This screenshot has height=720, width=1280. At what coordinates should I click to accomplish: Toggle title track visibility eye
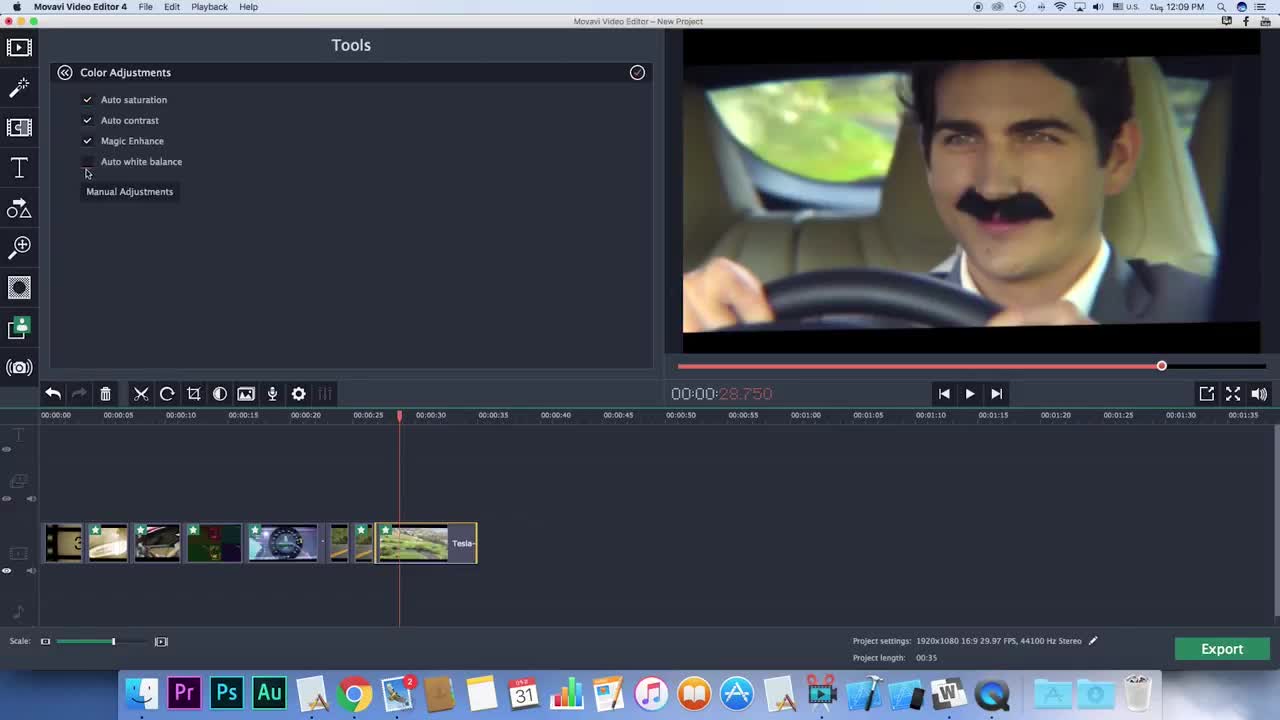(x=7, y=449)
